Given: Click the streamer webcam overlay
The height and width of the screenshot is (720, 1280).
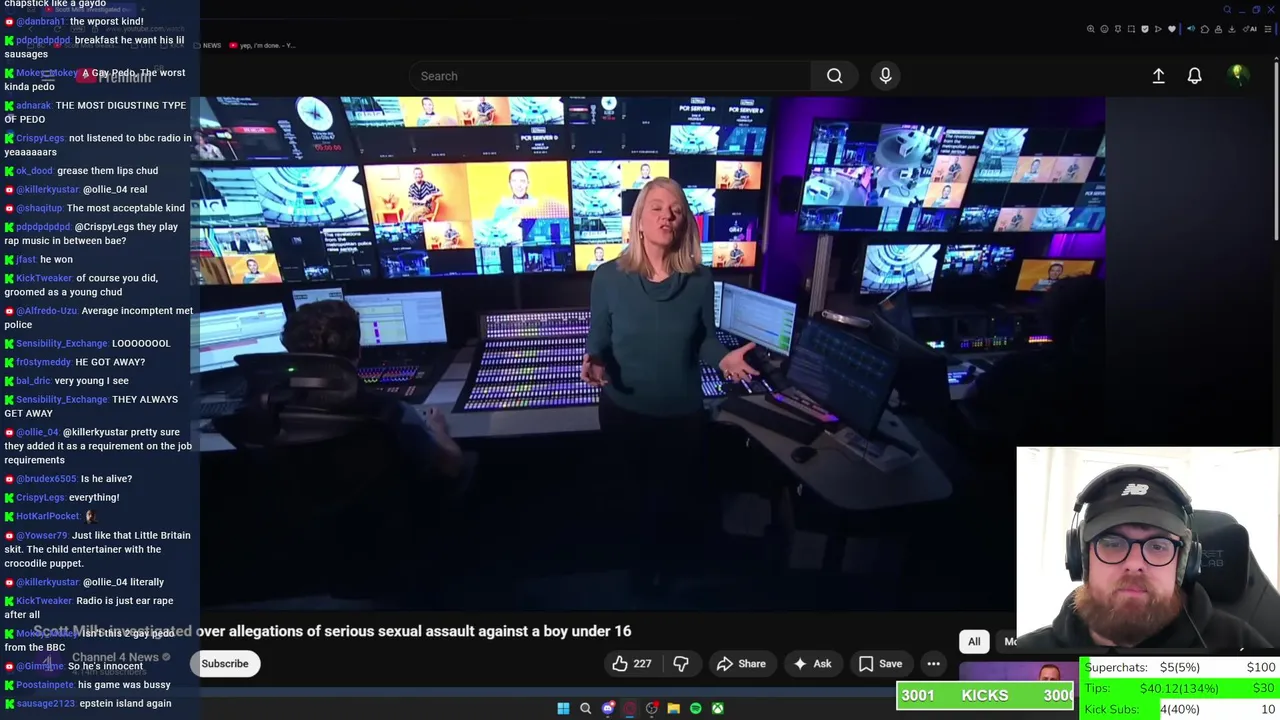Looking at the screenshot, I should (1148, 549).
